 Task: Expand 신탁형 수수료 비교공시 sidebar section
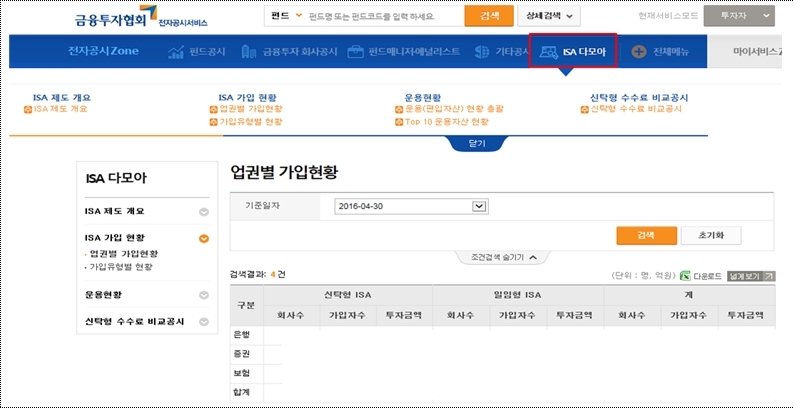click(204, 322)
